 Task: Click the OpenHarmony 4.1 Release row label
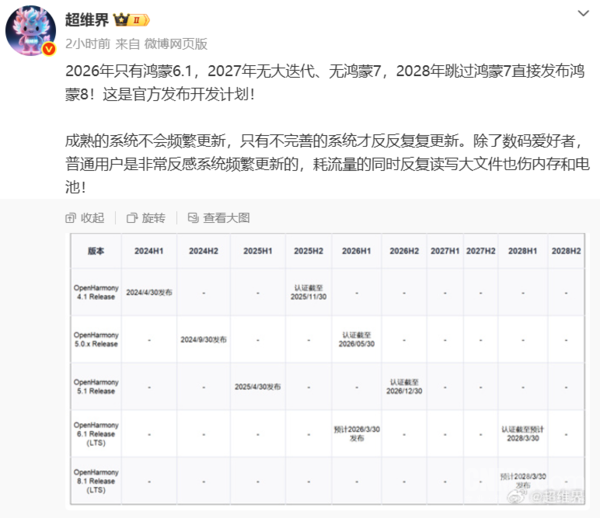(x=96, y=292)
